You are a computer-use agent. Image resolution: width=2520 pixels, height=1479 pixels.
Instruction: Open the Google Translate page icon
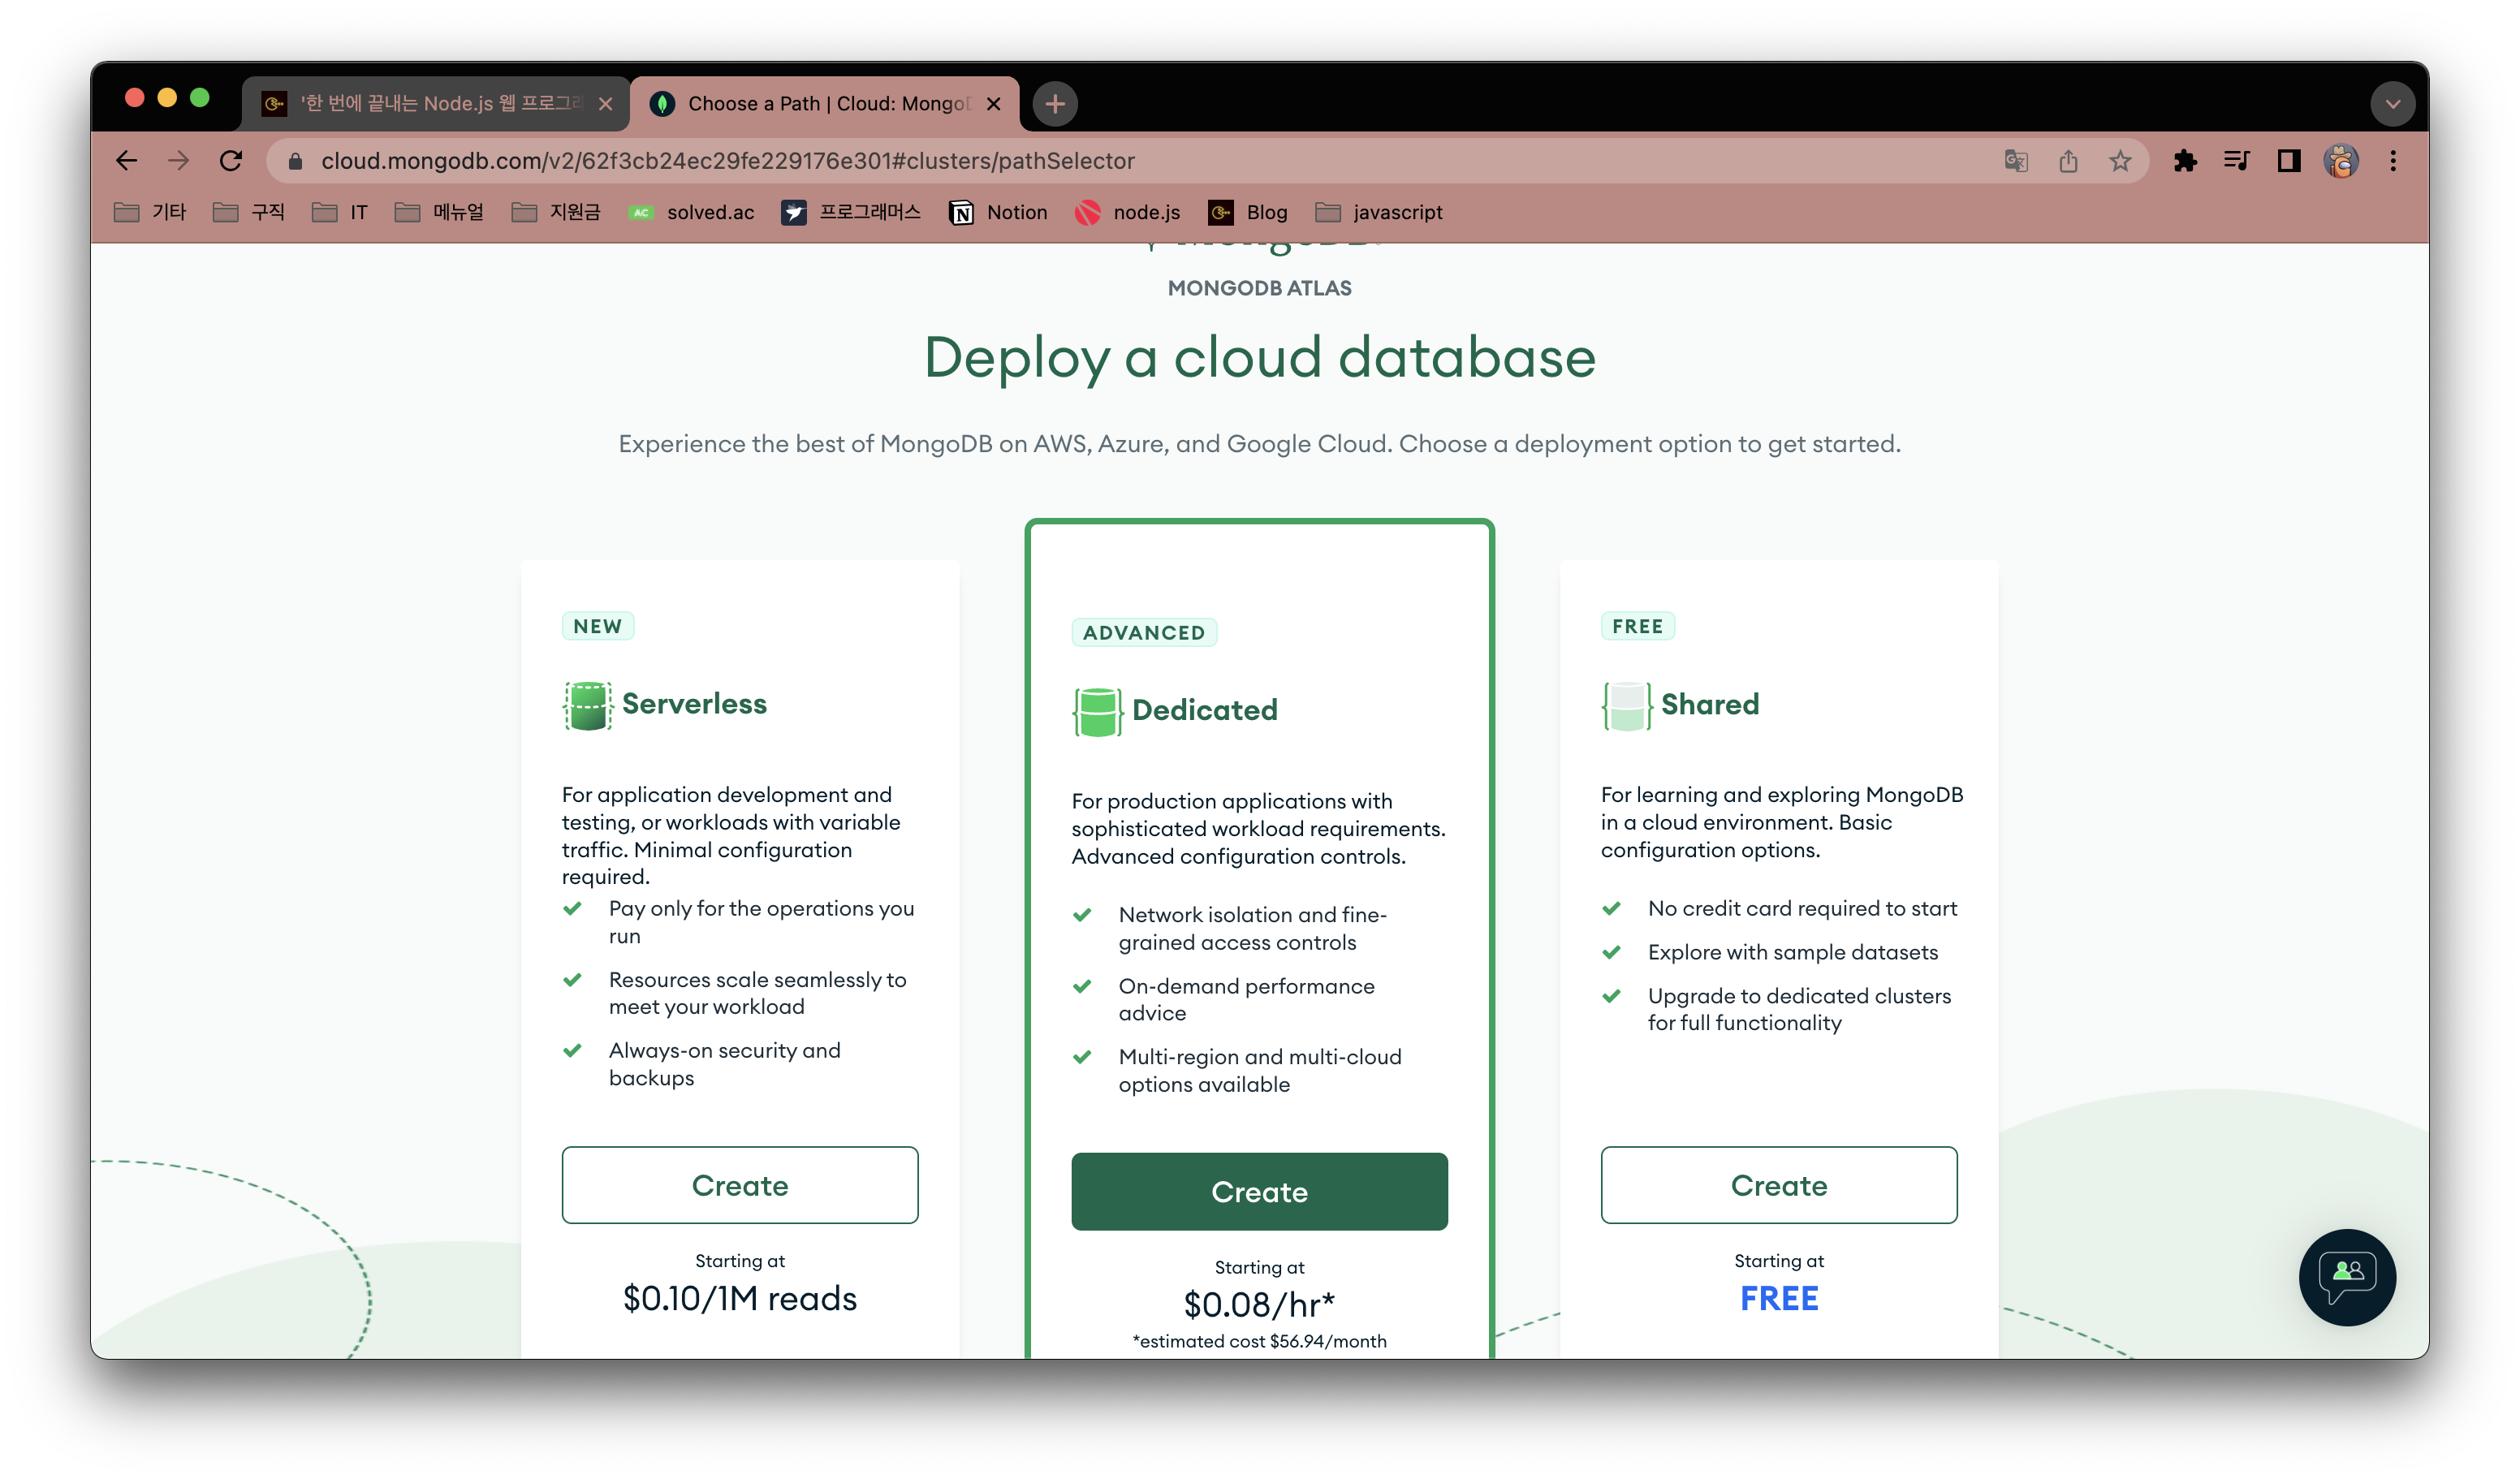pos(2015,160)
